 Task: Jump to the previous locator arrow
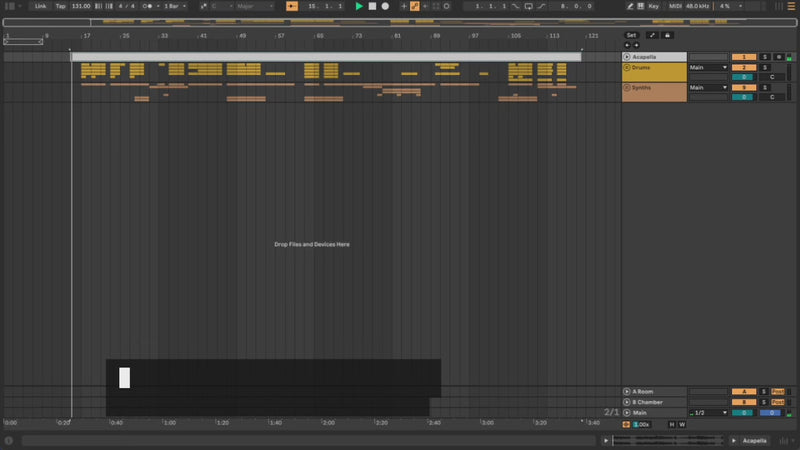628,45
